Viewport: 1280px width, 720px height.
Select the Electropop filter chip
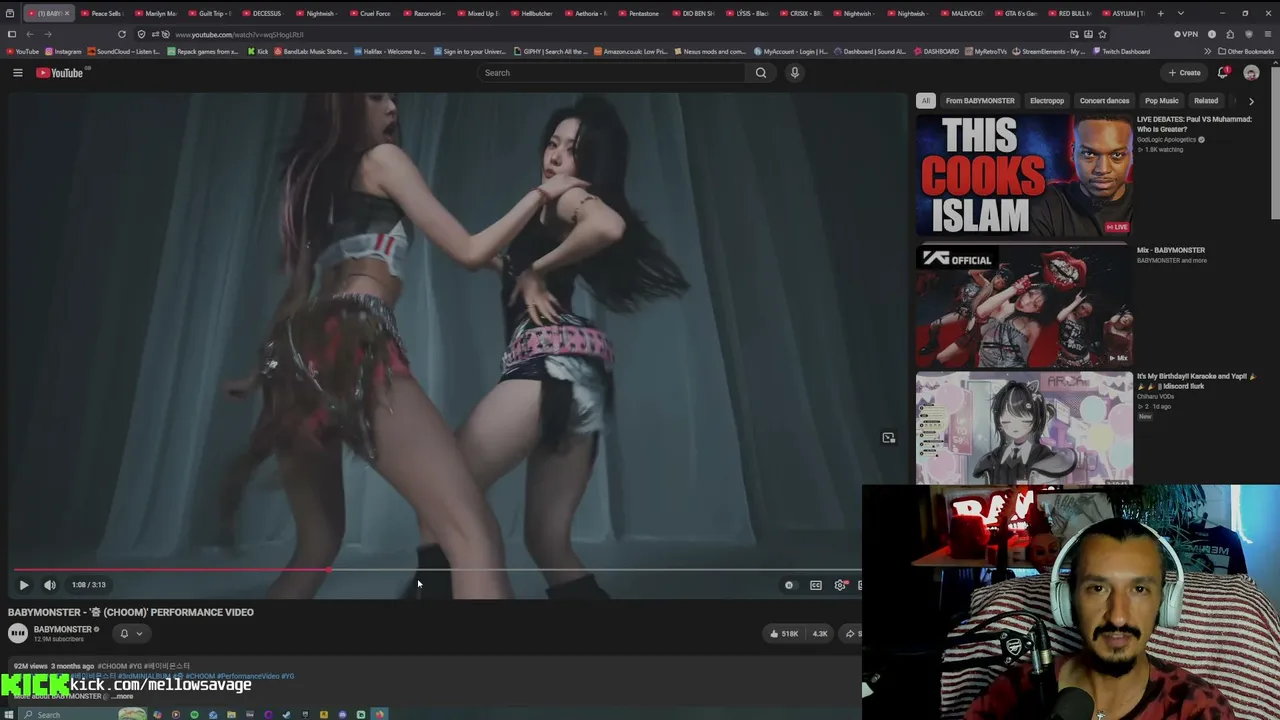click(1047, 101)
